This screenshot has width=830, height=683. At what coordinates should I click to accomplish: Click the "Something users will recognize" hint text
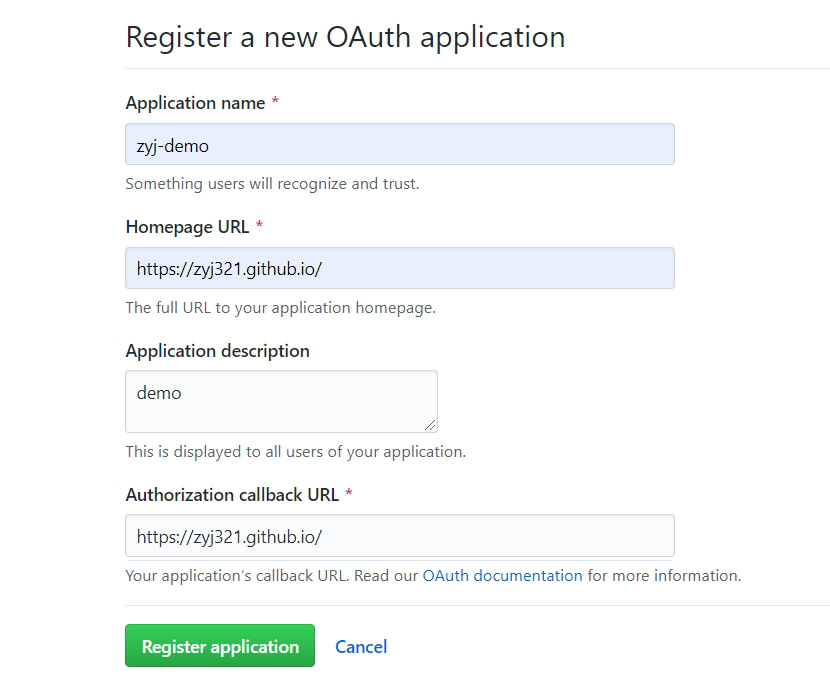[x=272, y=184]
